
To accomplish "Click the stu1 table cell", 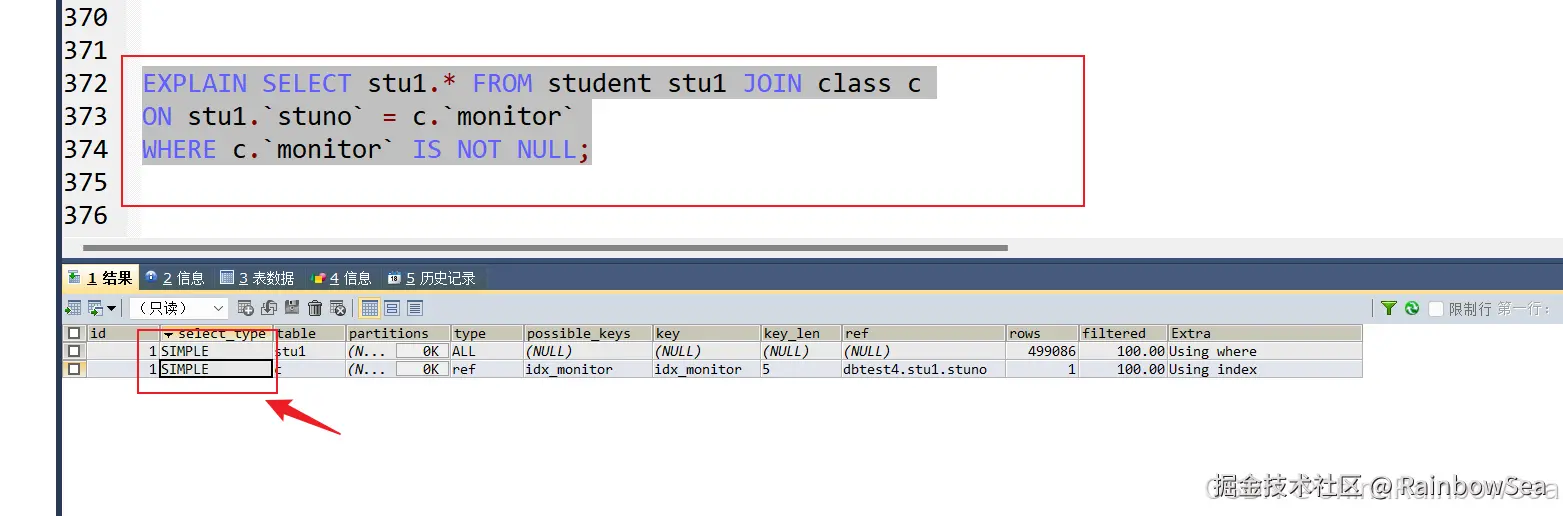I will [x=310, y=351].
